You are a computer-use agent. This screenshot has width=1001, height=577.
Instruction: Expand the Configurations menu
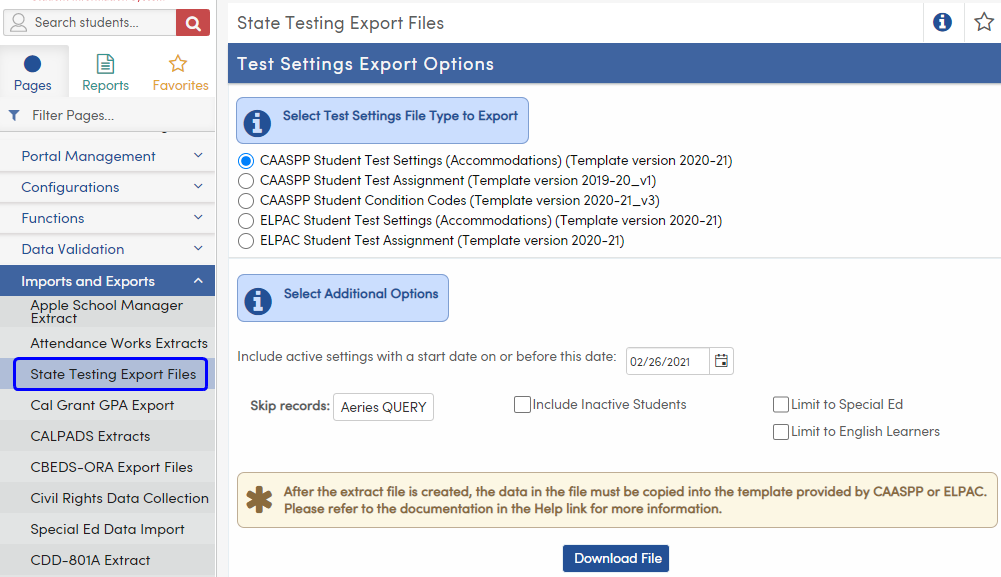[107, 186]
